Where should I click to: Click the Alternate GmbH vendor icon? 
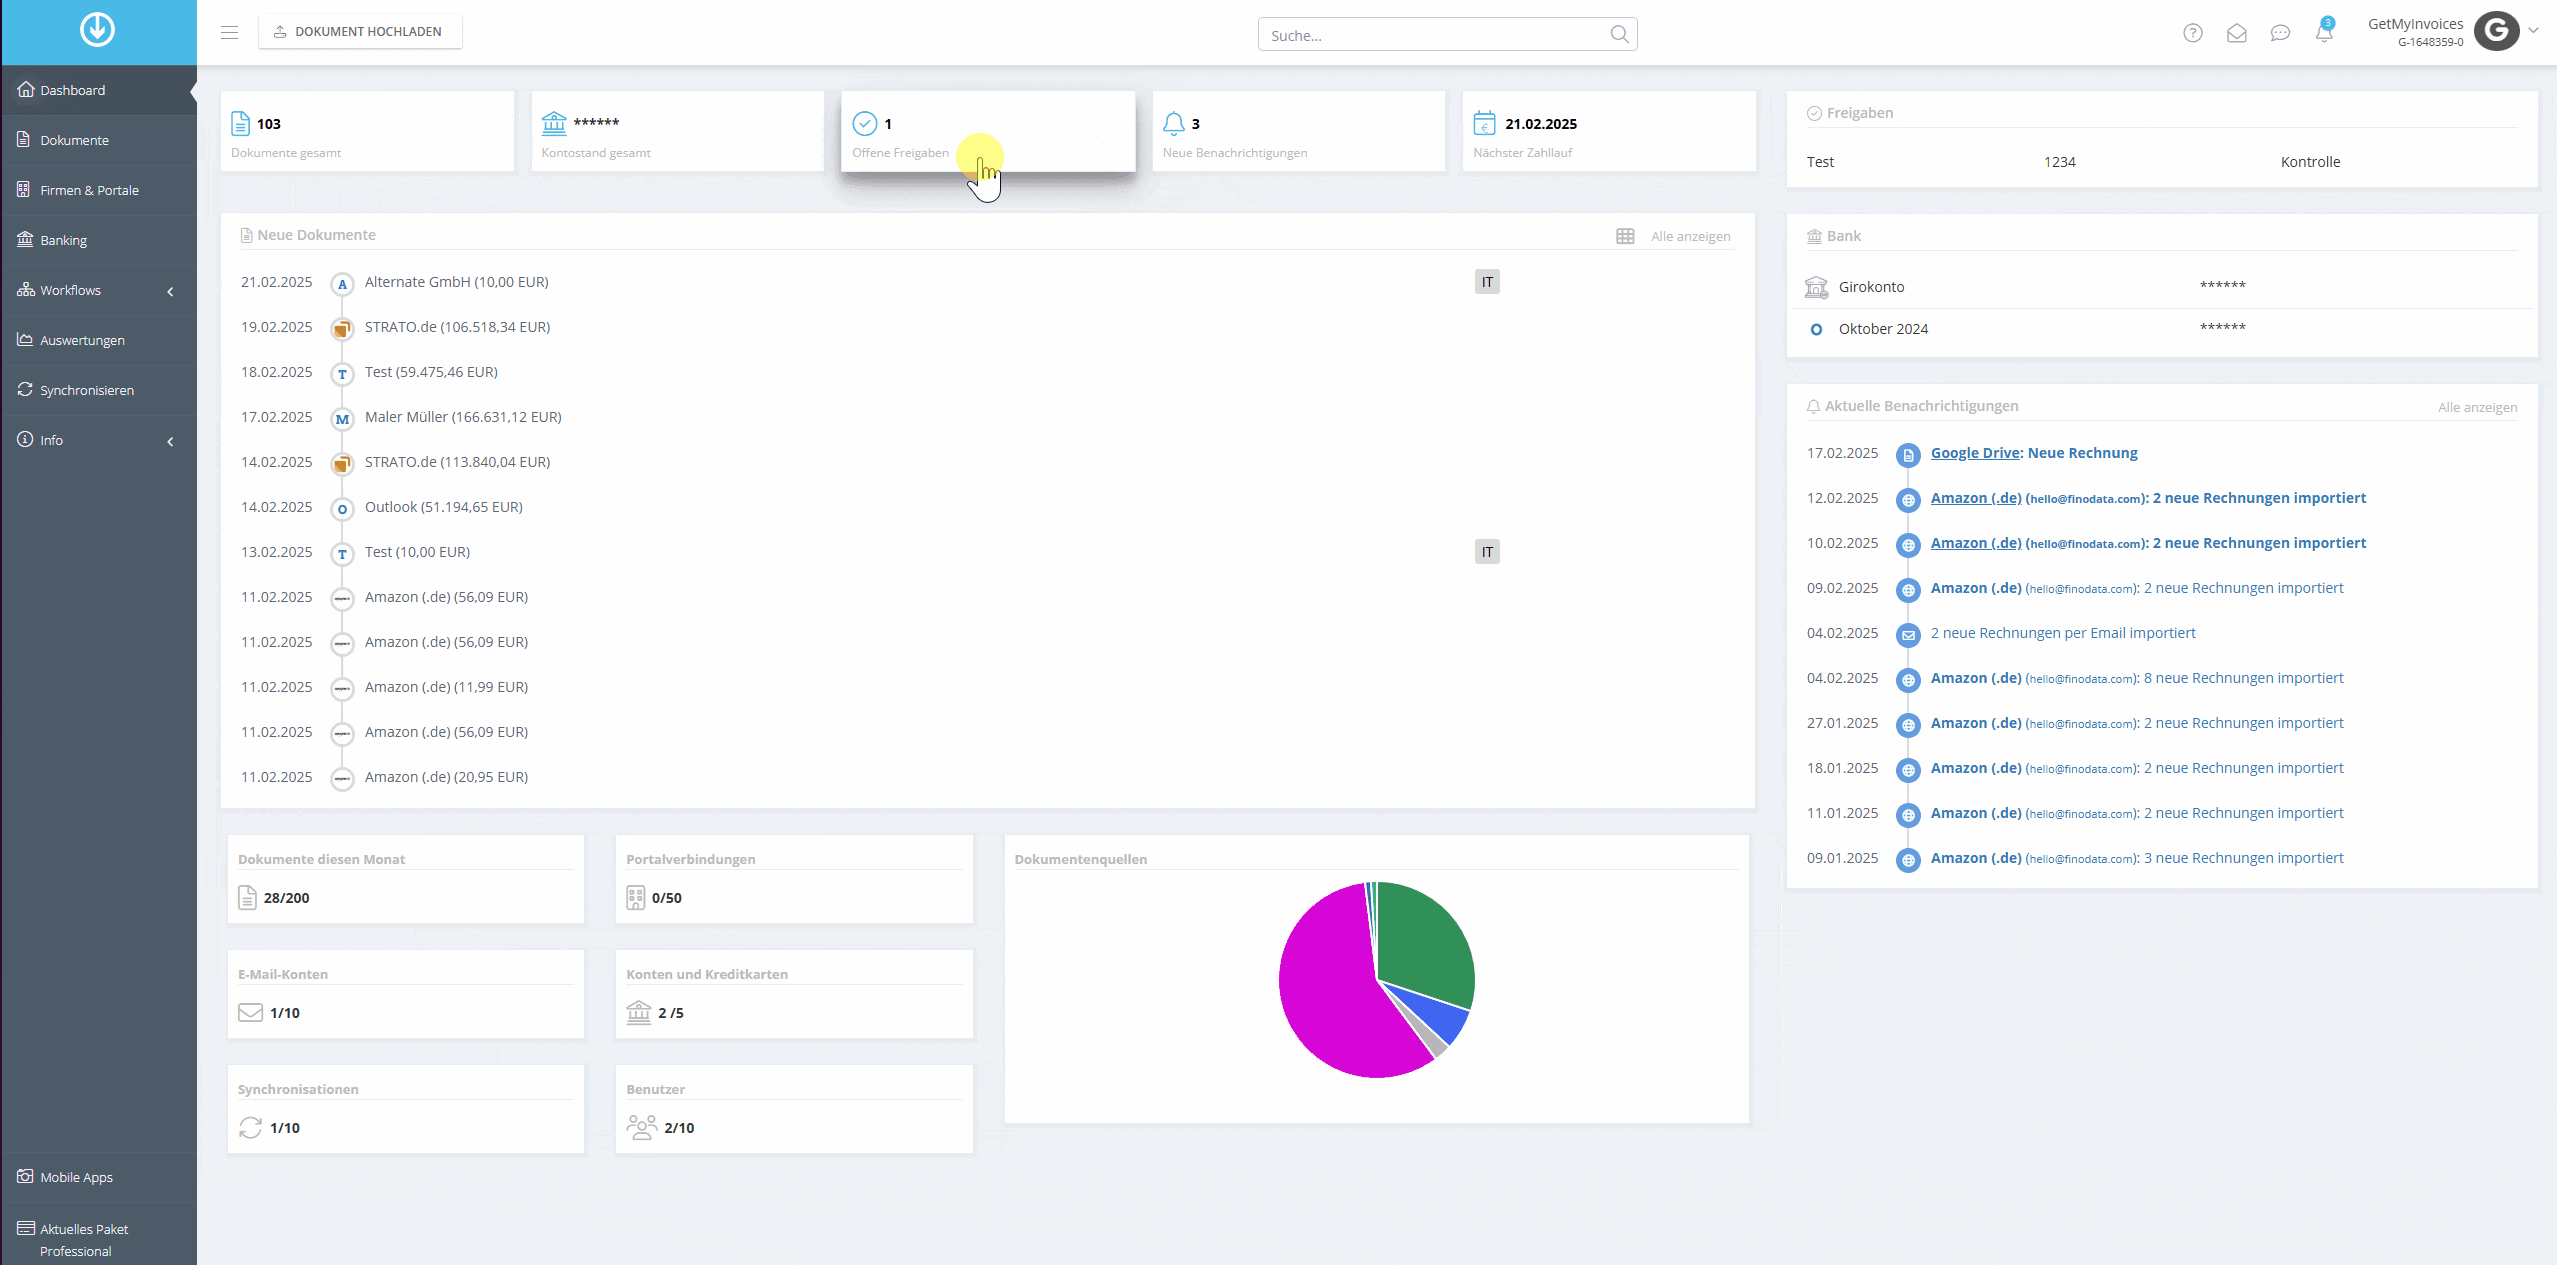pyautogui.click(x=342, y=284)
